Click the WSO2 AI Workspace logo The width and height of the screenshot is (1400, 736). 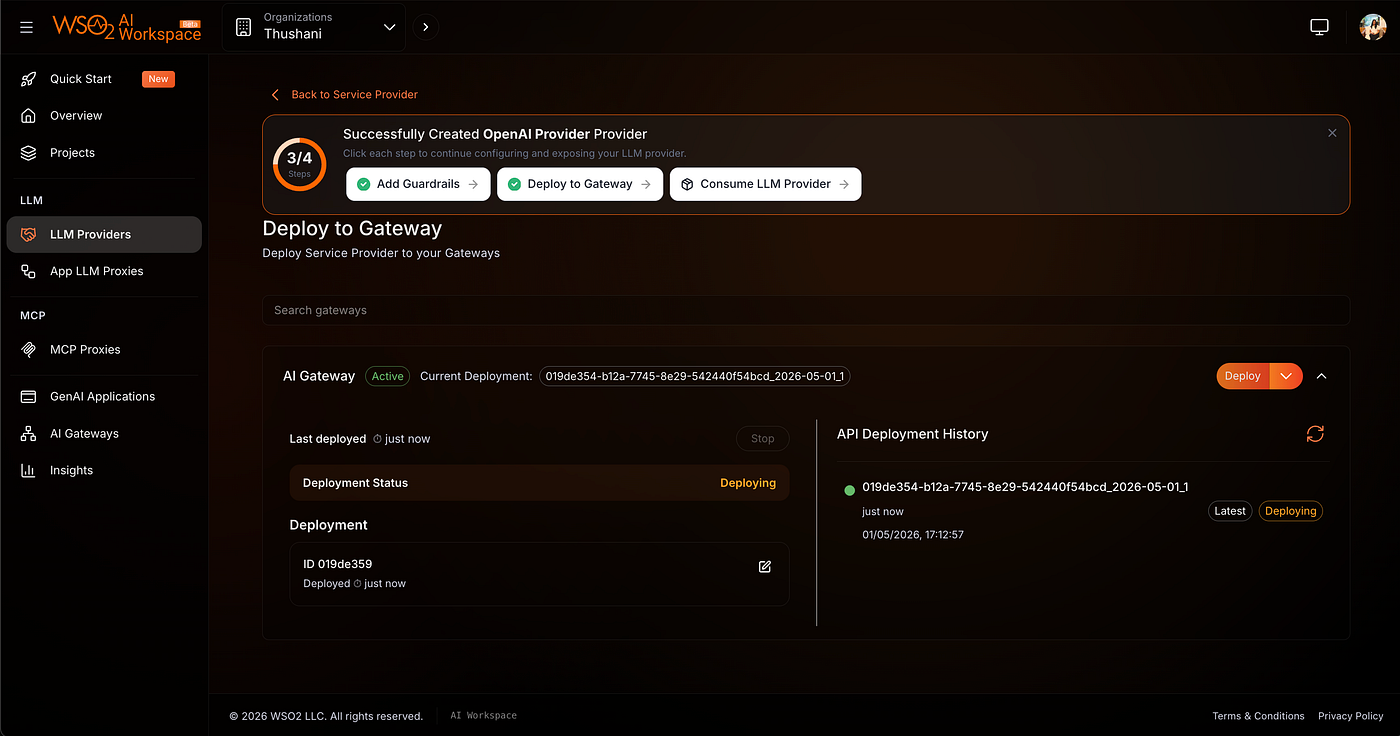(126, 27)
